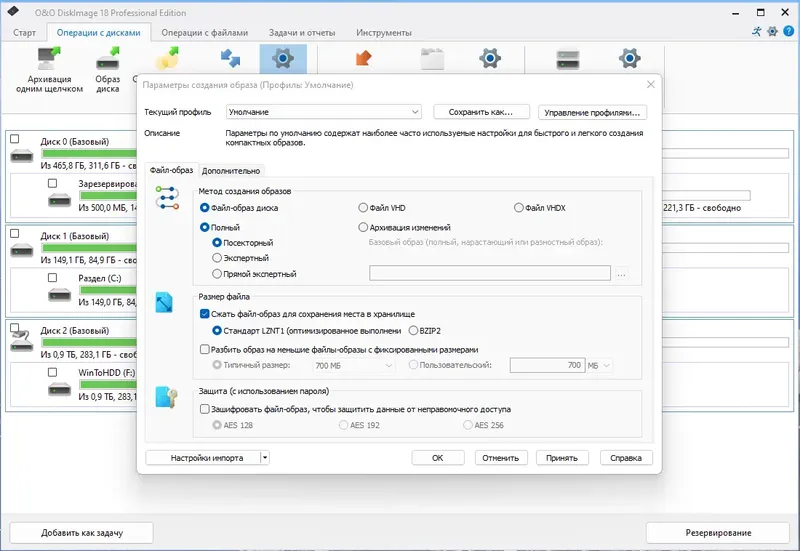Viewport: 800px width, 551px height.
Task: Tick the Disk 1 checkbox
Action: (15, 233)
